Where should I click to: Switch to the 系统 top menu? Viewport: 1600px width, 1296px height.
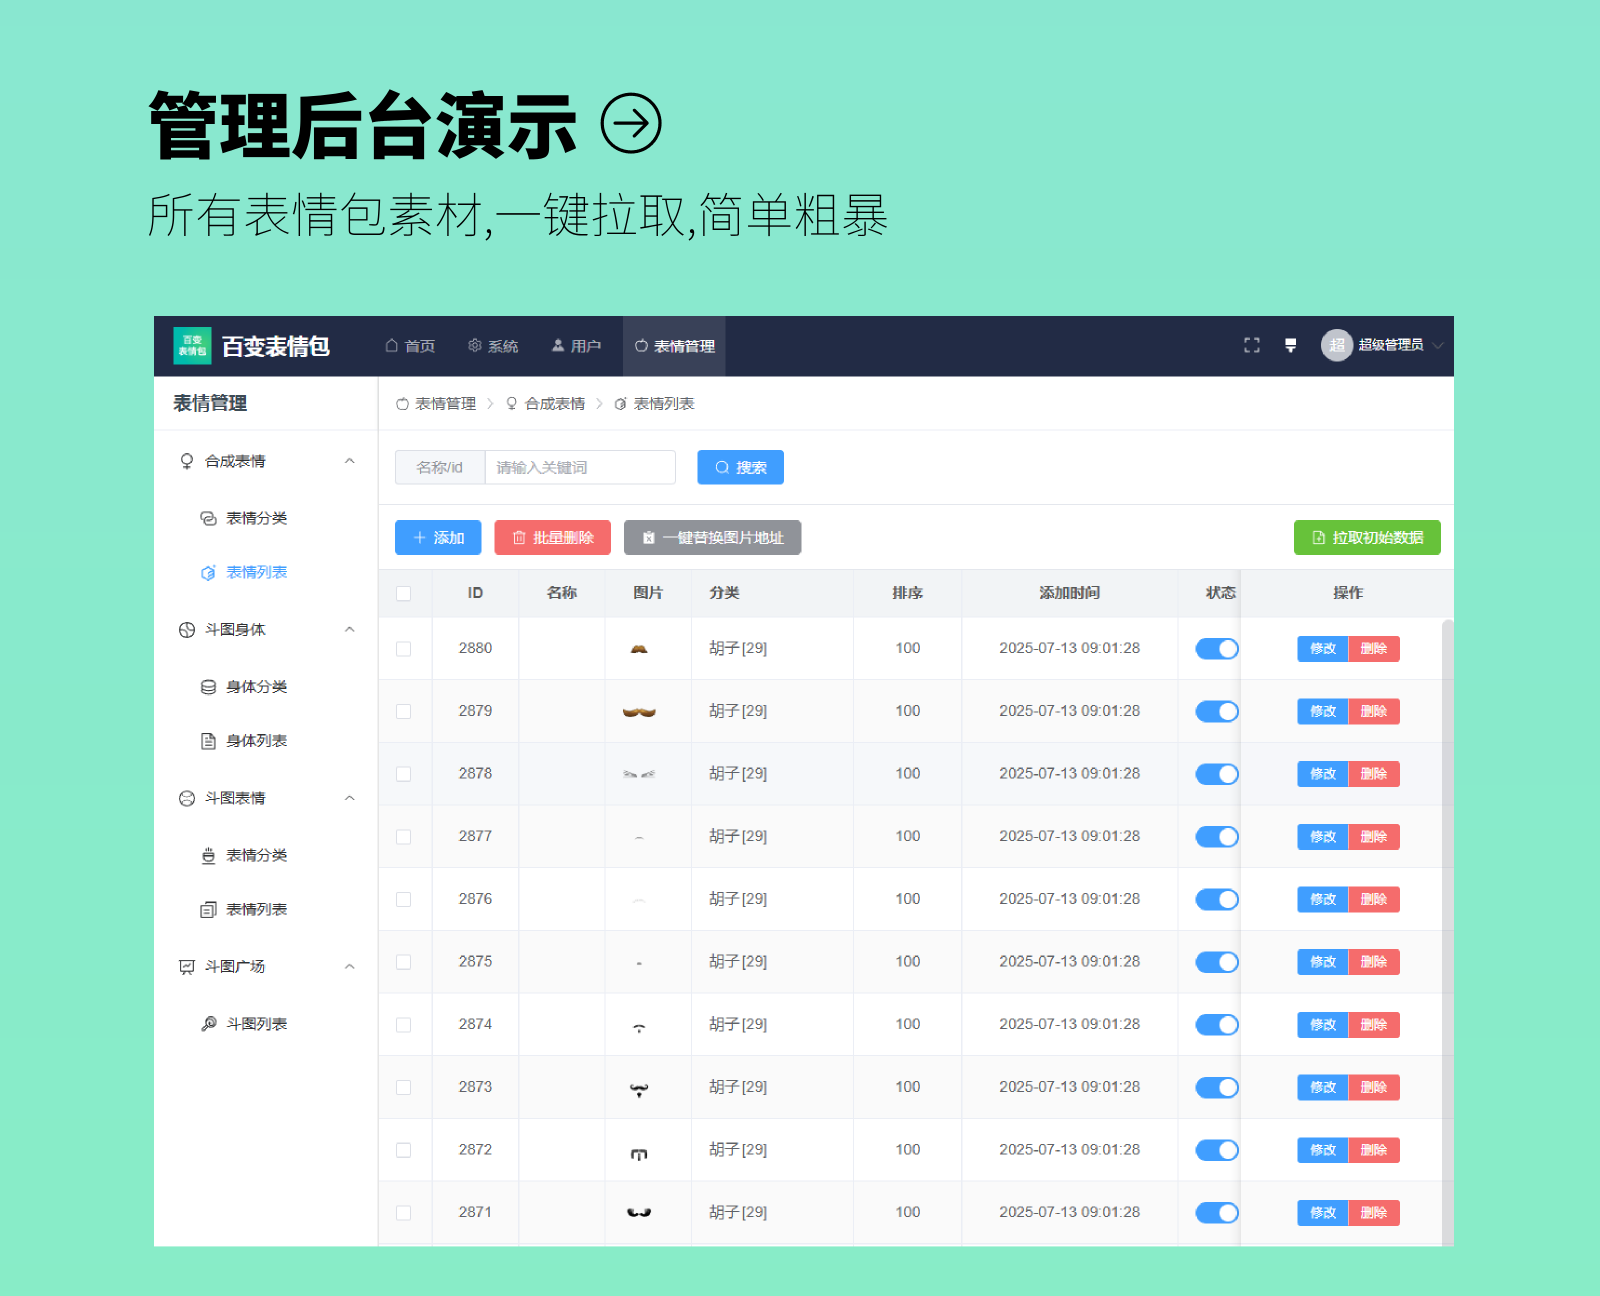tap(493, 346)
